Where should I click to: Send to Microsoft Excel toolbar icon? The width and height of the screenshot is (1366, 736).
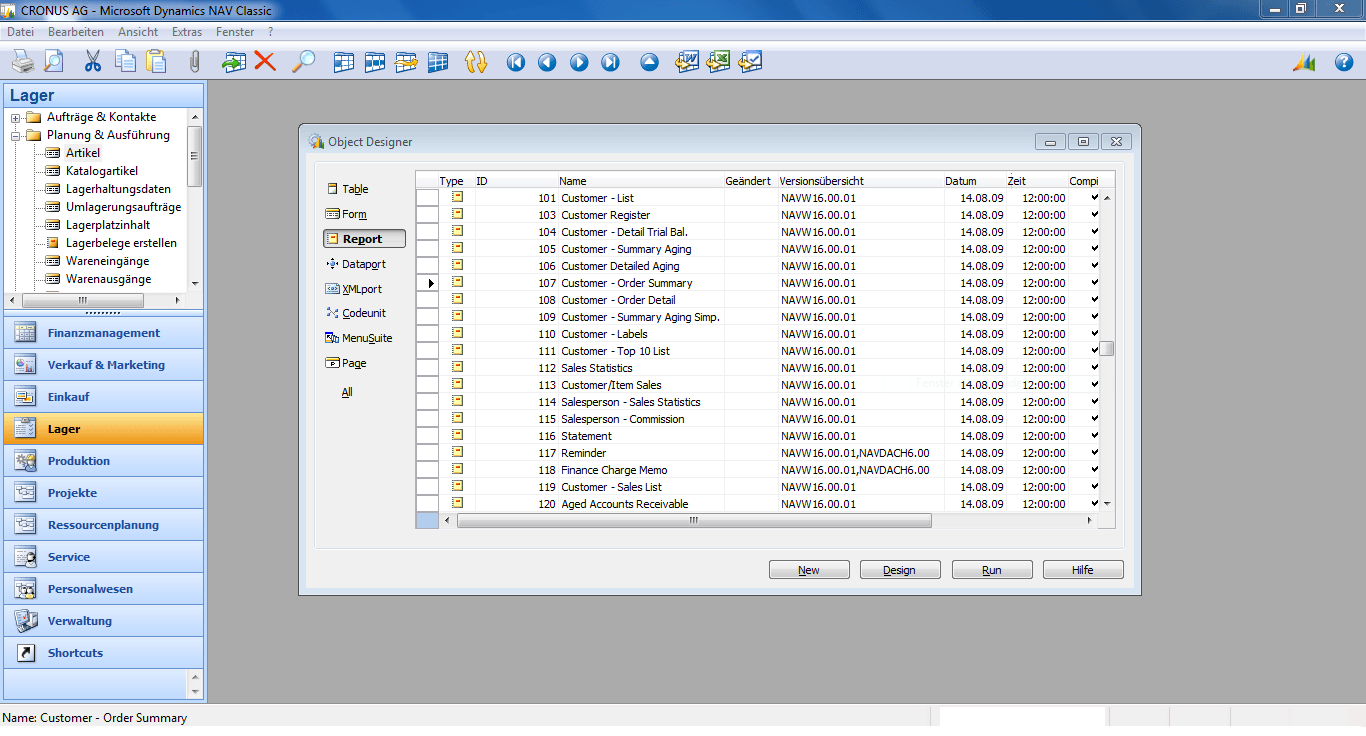[x=718, y=62]
